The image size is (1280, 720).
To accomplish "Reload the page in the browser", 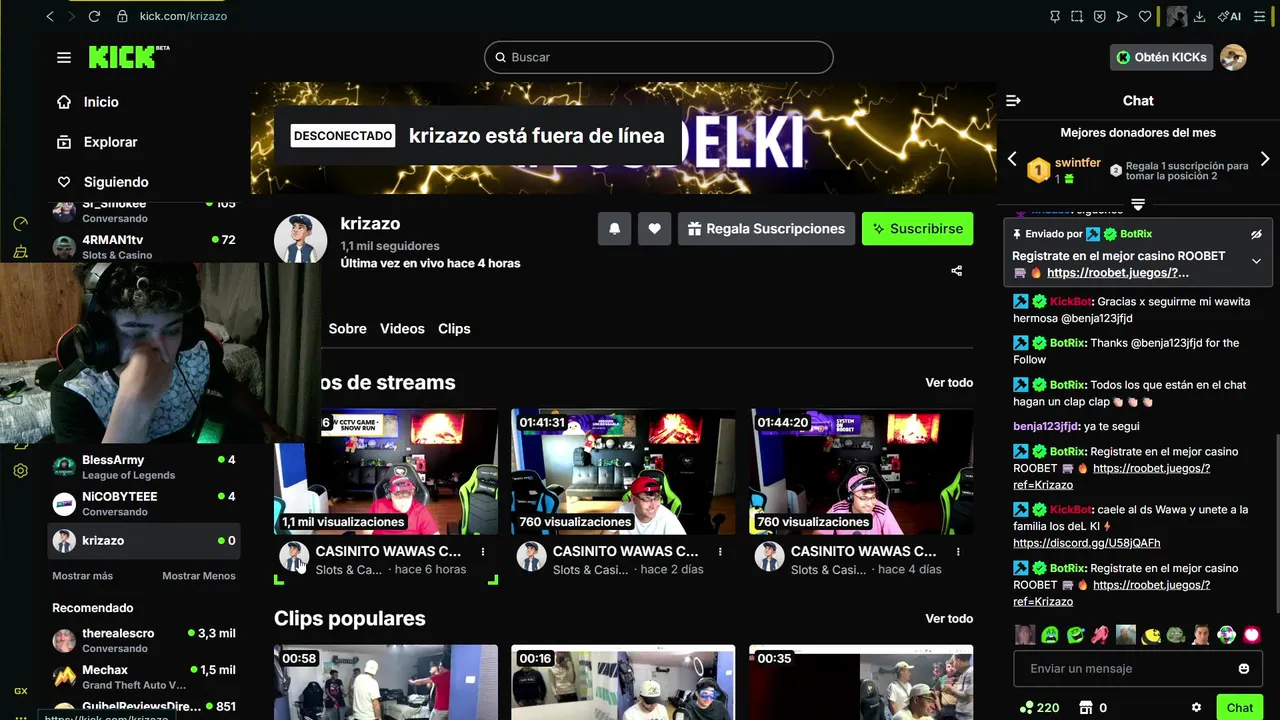I will click(x=94, y=16).
